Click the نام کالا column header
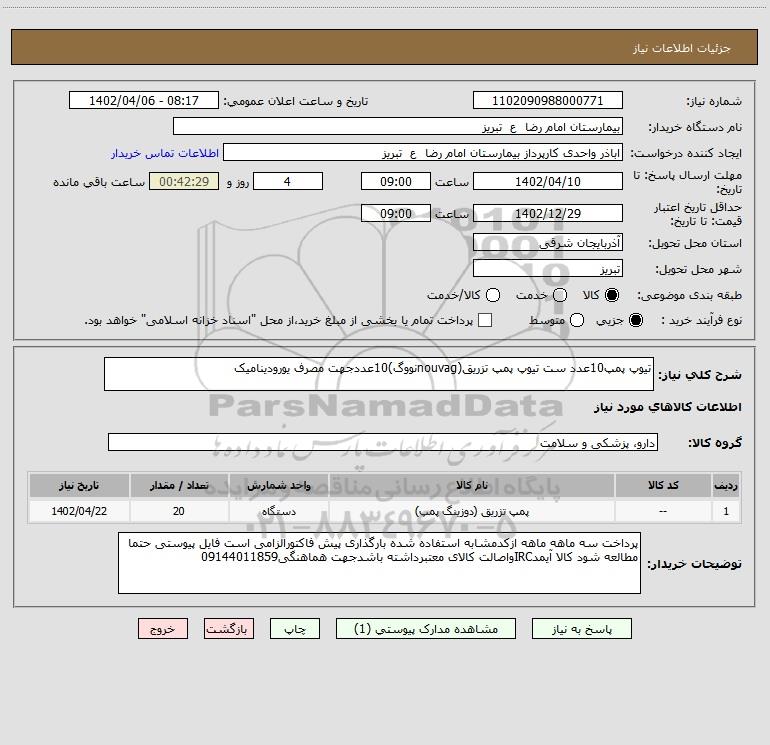Screen dimensions: 770x745 (471, 485)
